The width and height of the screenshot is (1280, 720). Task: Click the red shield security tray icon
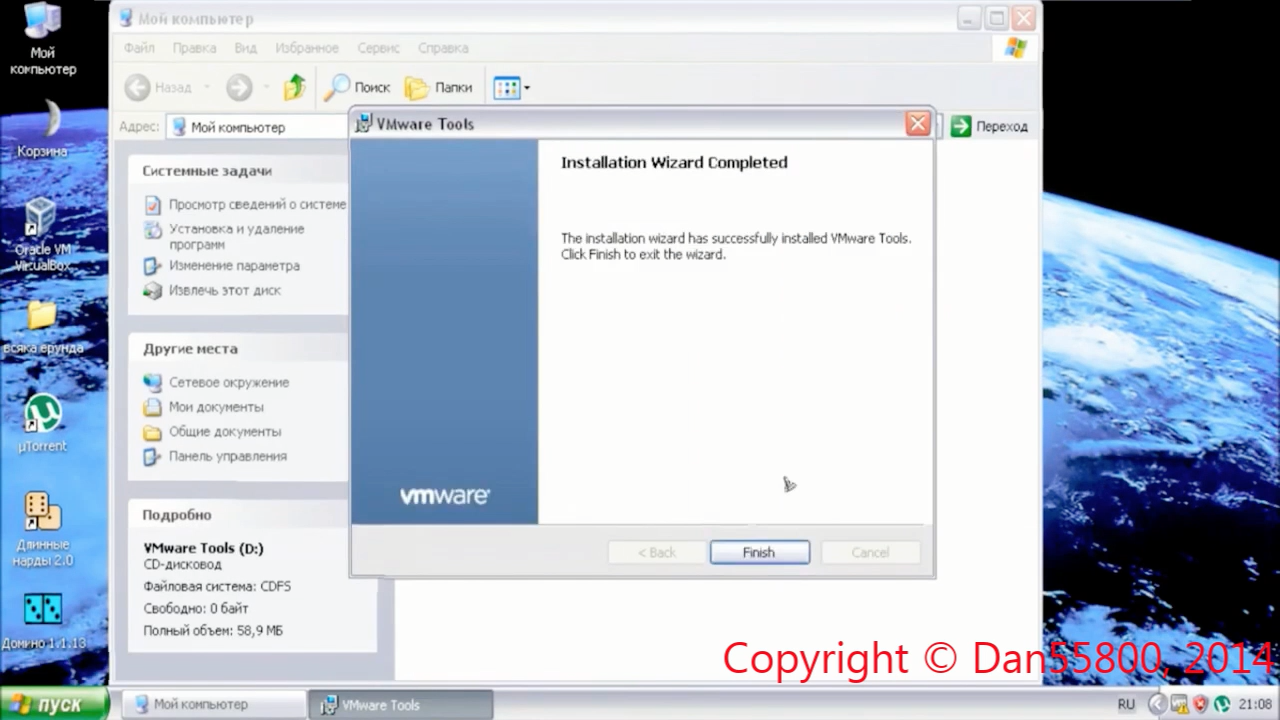click(1201, 704)
